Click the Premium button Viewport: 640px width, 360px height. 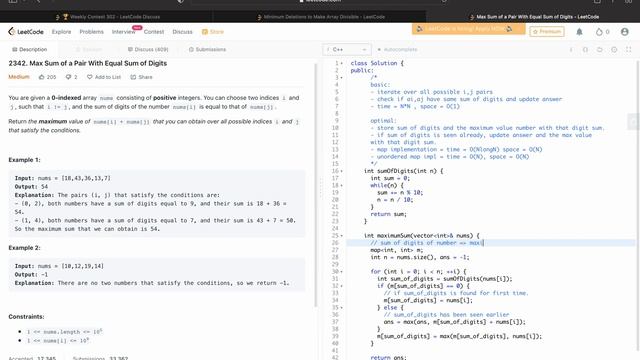pos(547,31)
